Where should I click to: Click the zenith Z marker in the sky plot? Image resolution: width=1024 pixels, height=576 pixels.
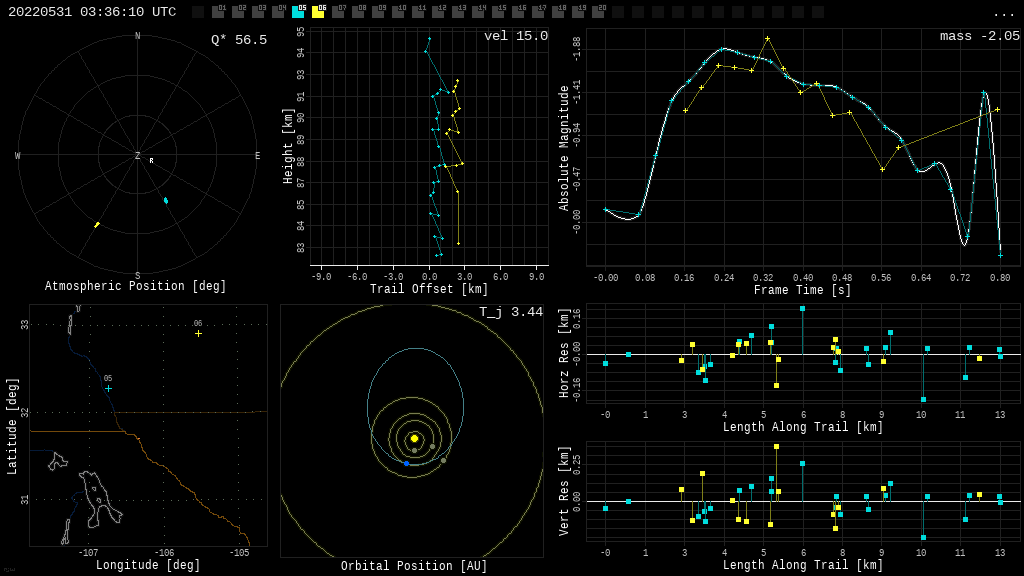click(x=138, y=156)
